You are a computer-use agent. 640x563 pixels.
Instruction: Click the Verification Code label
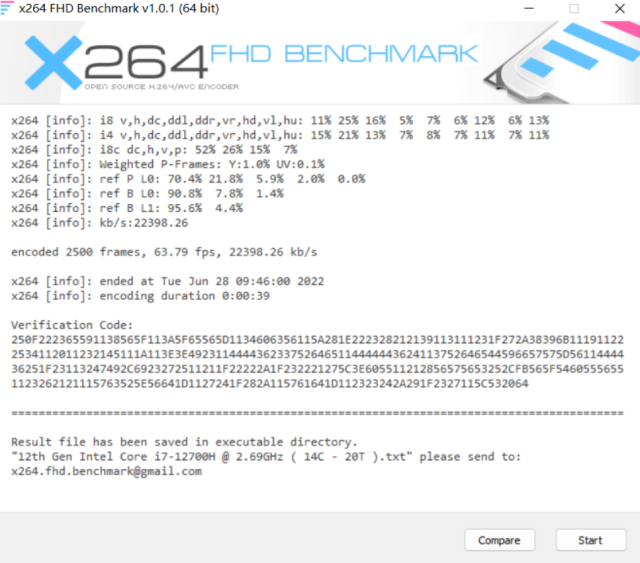72,325
